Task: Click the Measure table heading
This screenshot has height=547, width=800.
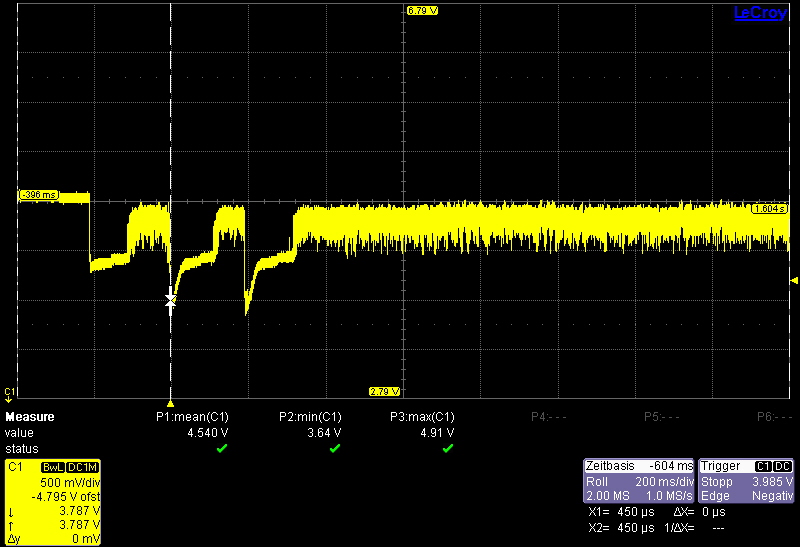Action: point(30,417)
